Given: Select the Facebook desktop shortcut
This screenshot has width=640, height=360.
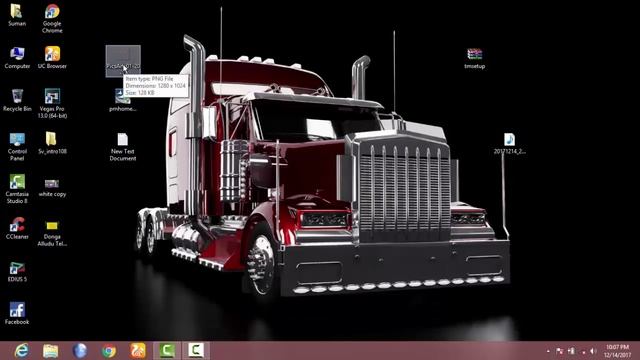Looking at the screenshot, I should 17,313.
